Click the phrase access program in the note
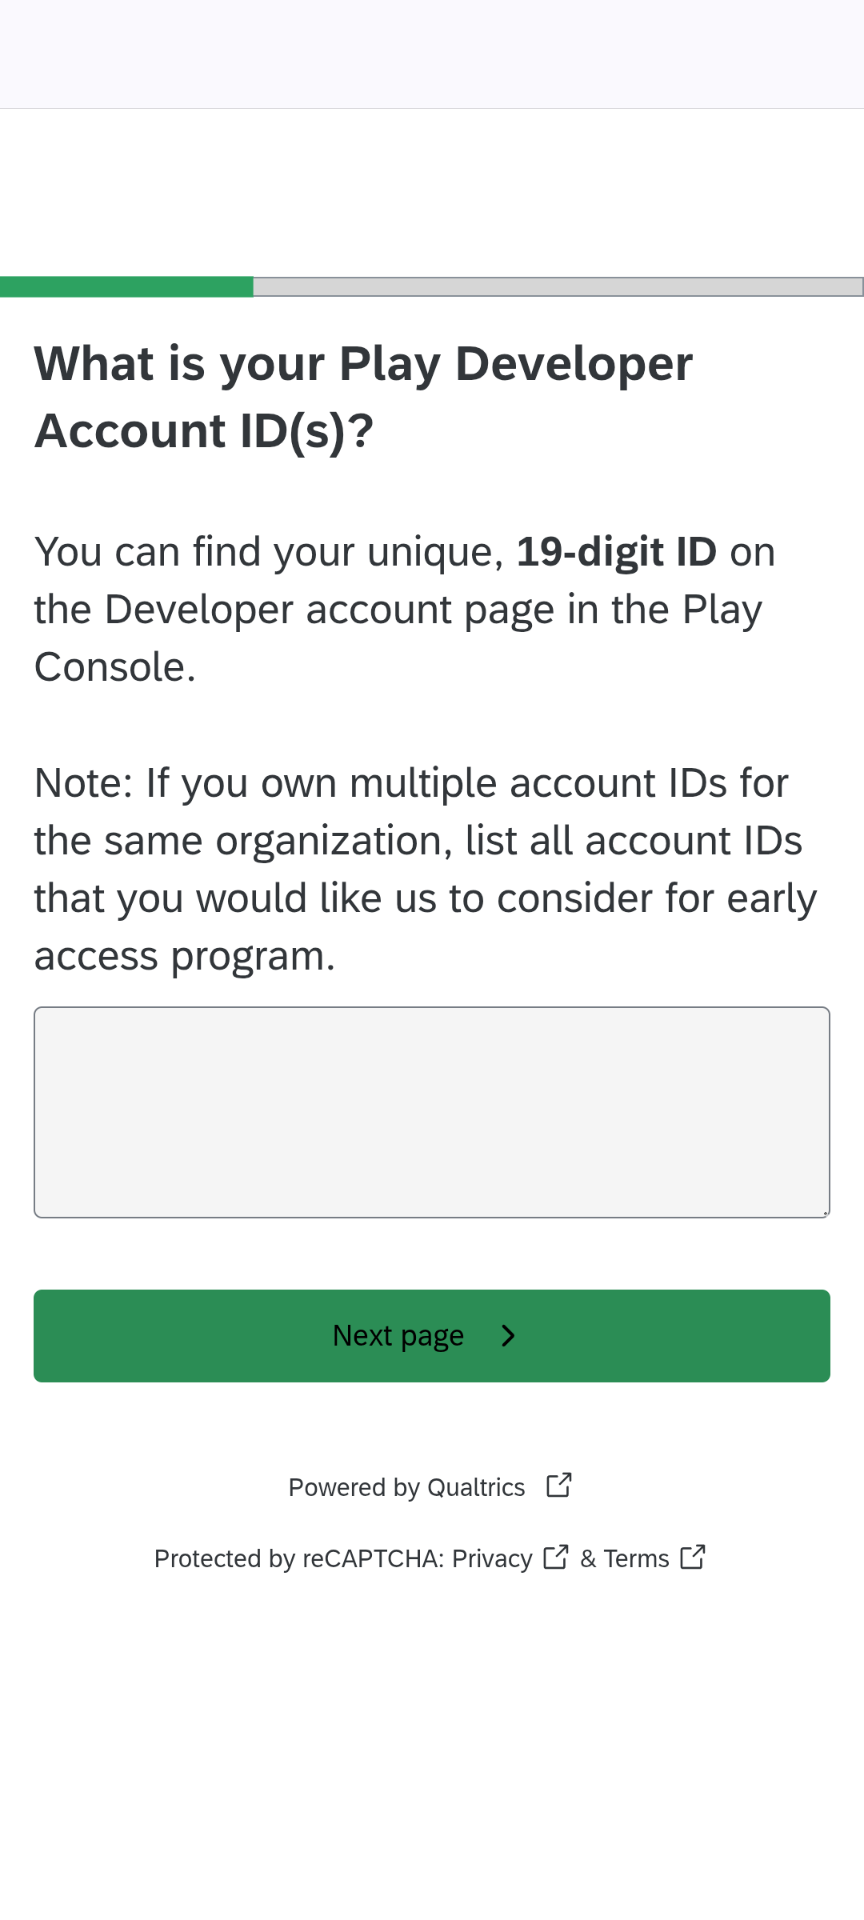864x1920 pixels. pos(184,957)
